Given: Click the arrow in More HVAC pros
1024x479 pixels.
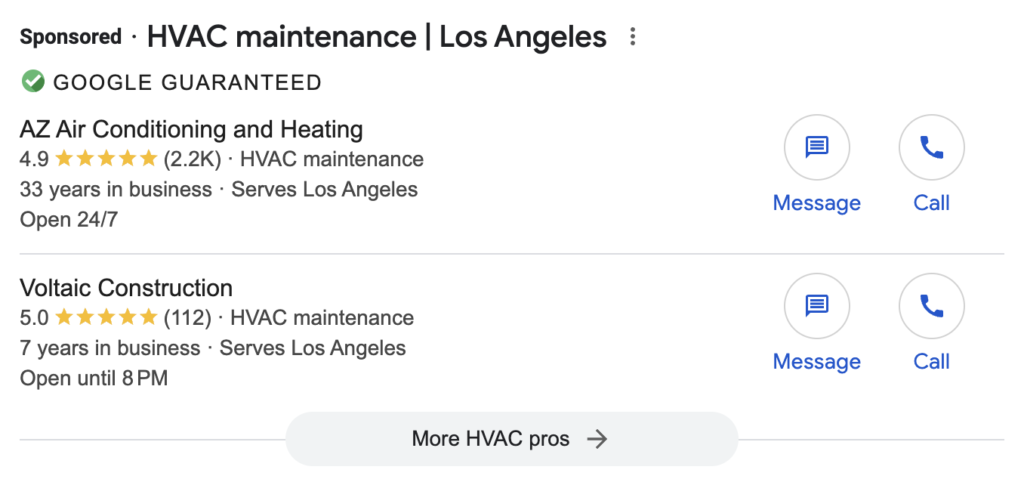Looking at the screenshot, I should coord(597,439).
